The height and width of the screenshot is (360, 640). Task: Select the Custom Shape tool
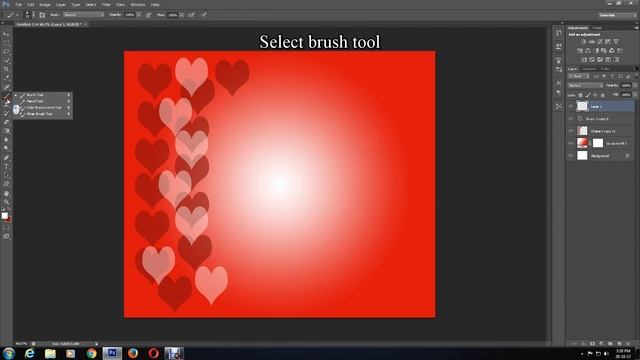[6, 184]
